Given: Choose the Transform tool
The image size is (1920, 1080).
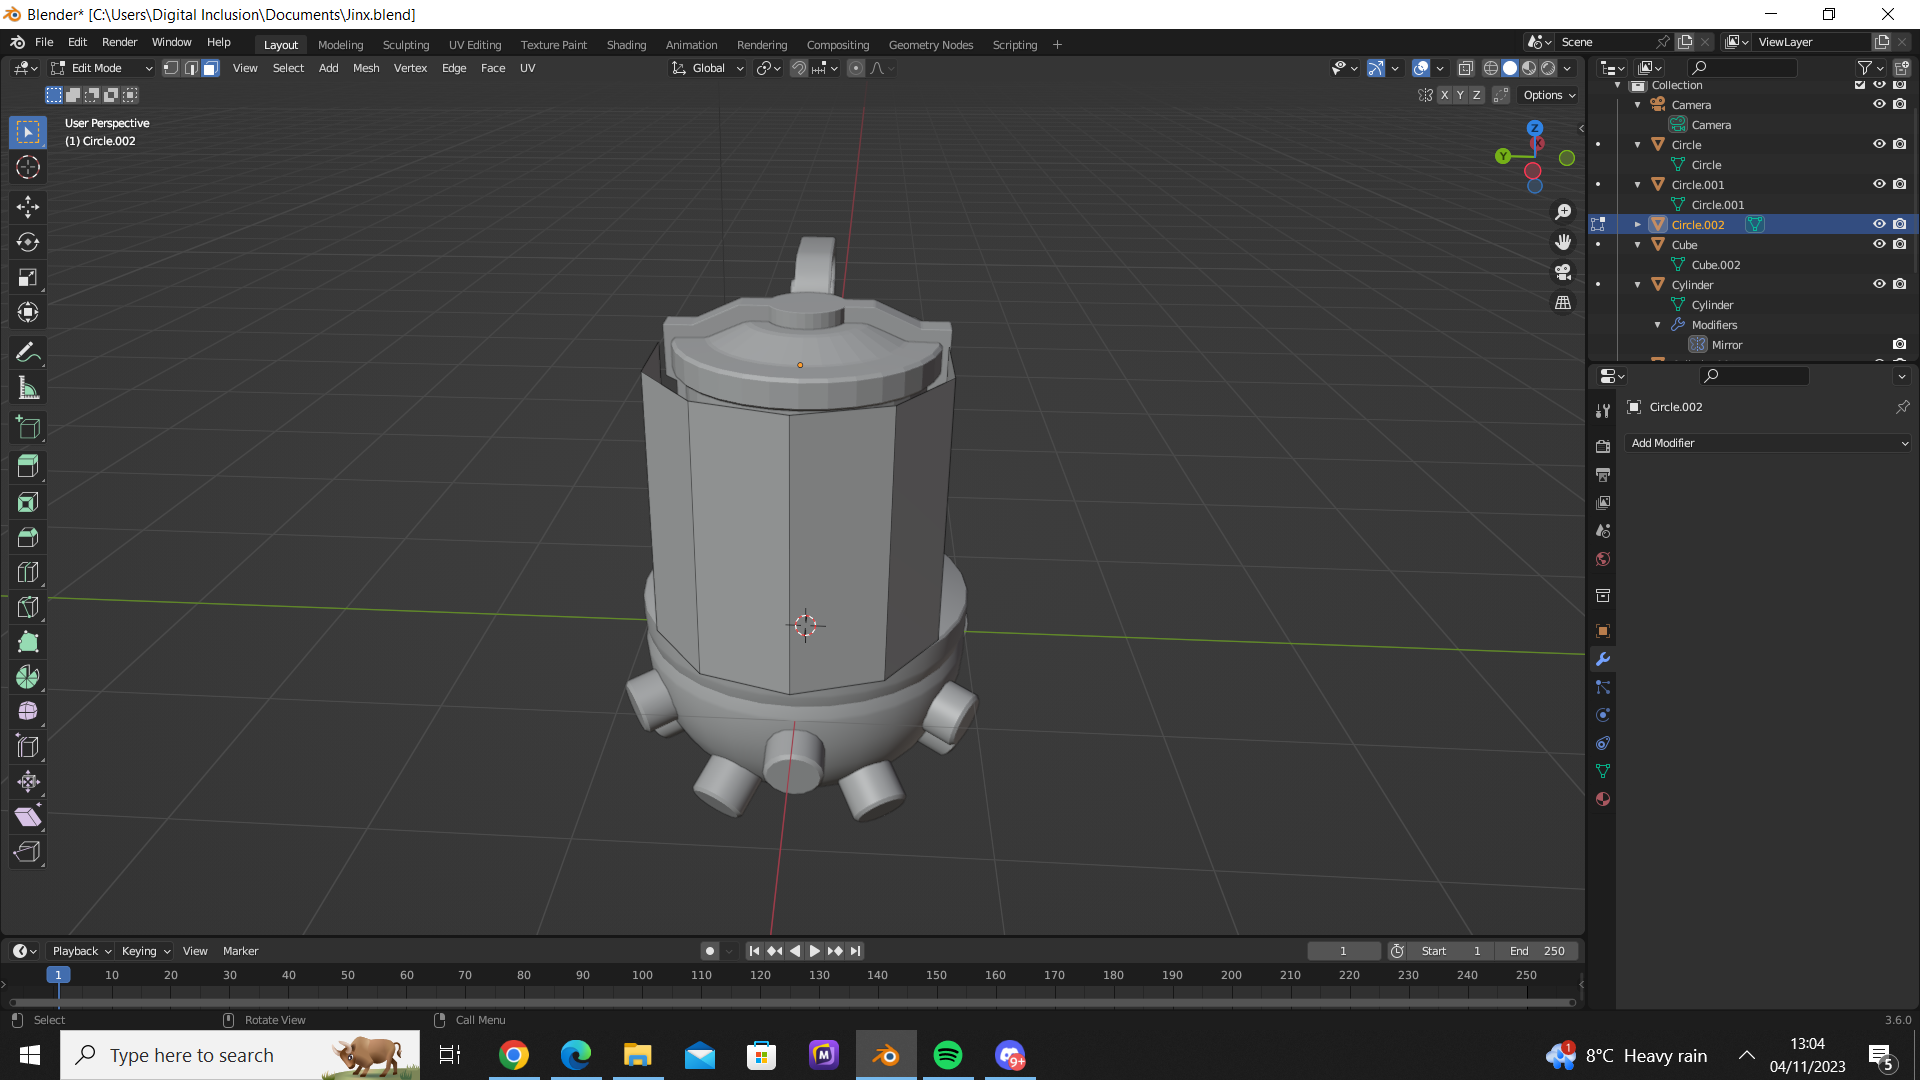Looking at the screenshot, I should coord(28,312).
